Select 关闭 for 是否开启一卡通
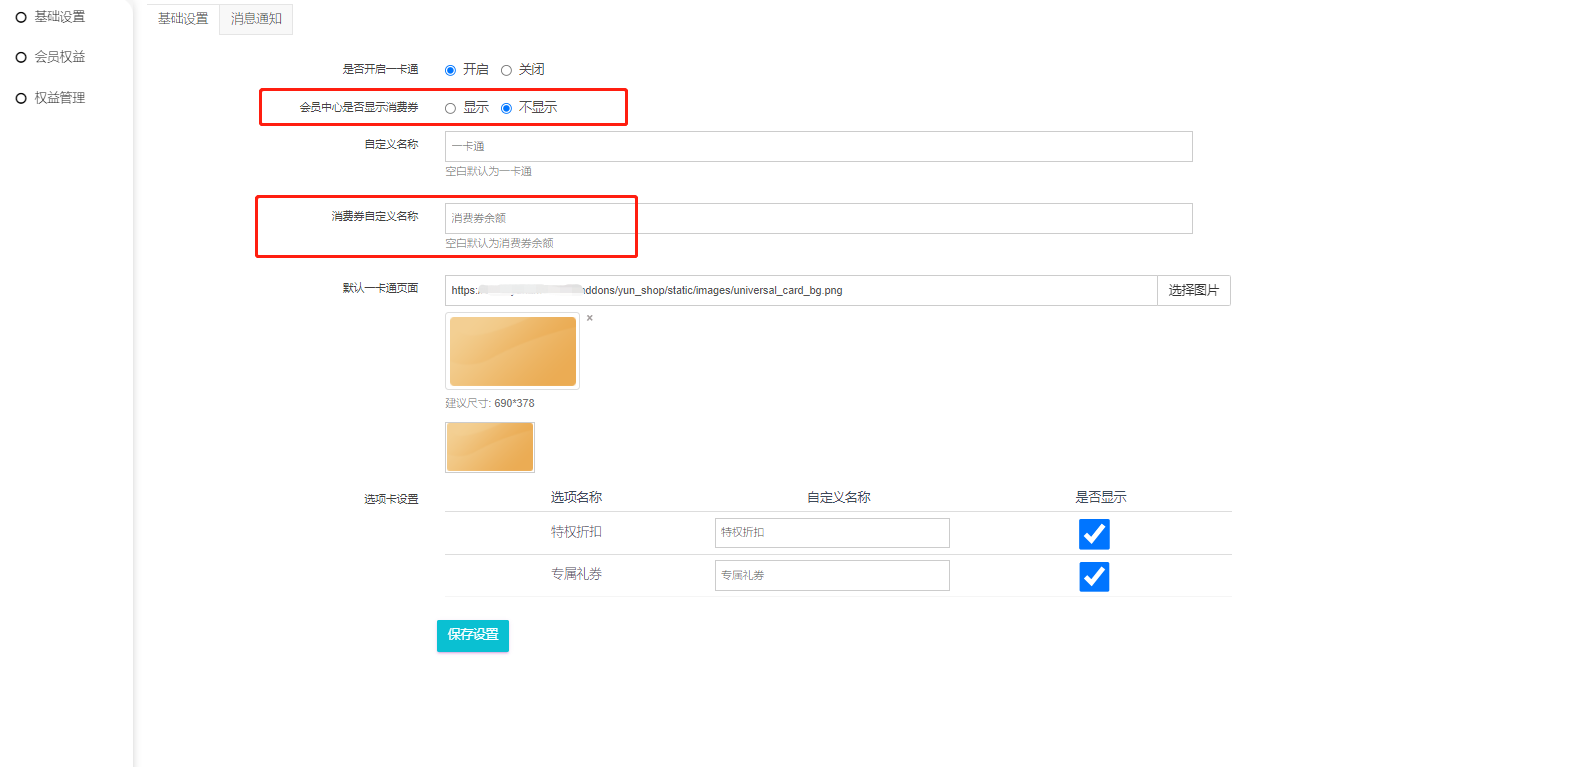Image resolution: width=1584 pixels, height=767 pixels. tap(506, 70)
